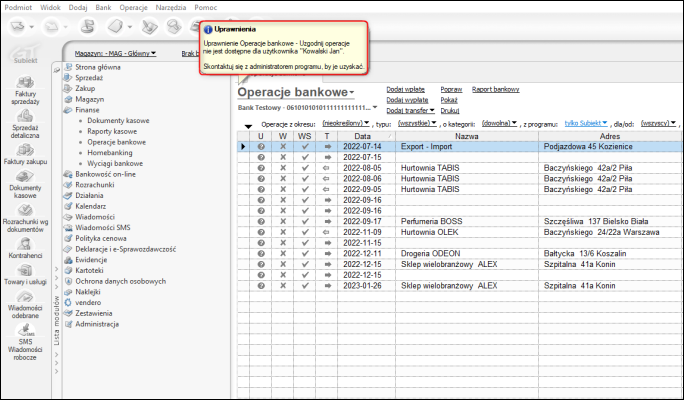Open Dokumenty kasowe sidebar shortcut
Screen dimensions: 684x400
pyautogui.click(x=25, y=184)
